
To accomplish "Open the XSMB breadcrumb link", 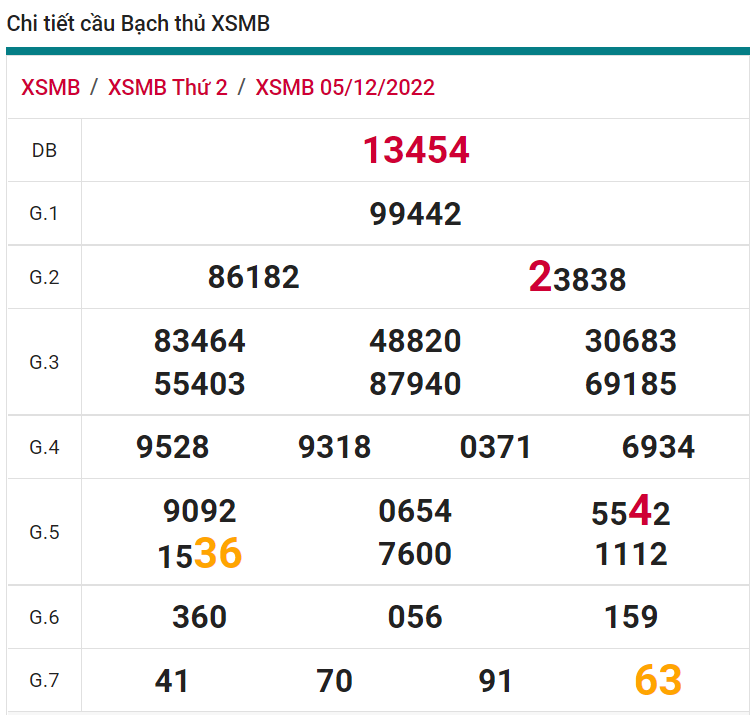I will pyautogui.click(x=50, y=87).
